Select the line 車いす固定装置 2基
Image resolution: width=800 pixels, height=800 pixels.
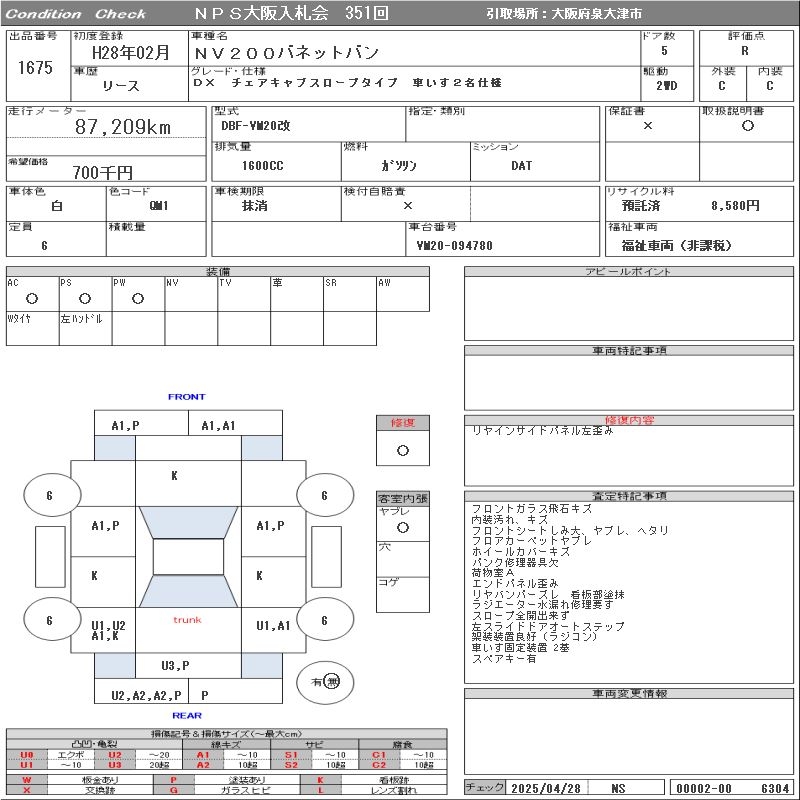(x=520, y=647)
